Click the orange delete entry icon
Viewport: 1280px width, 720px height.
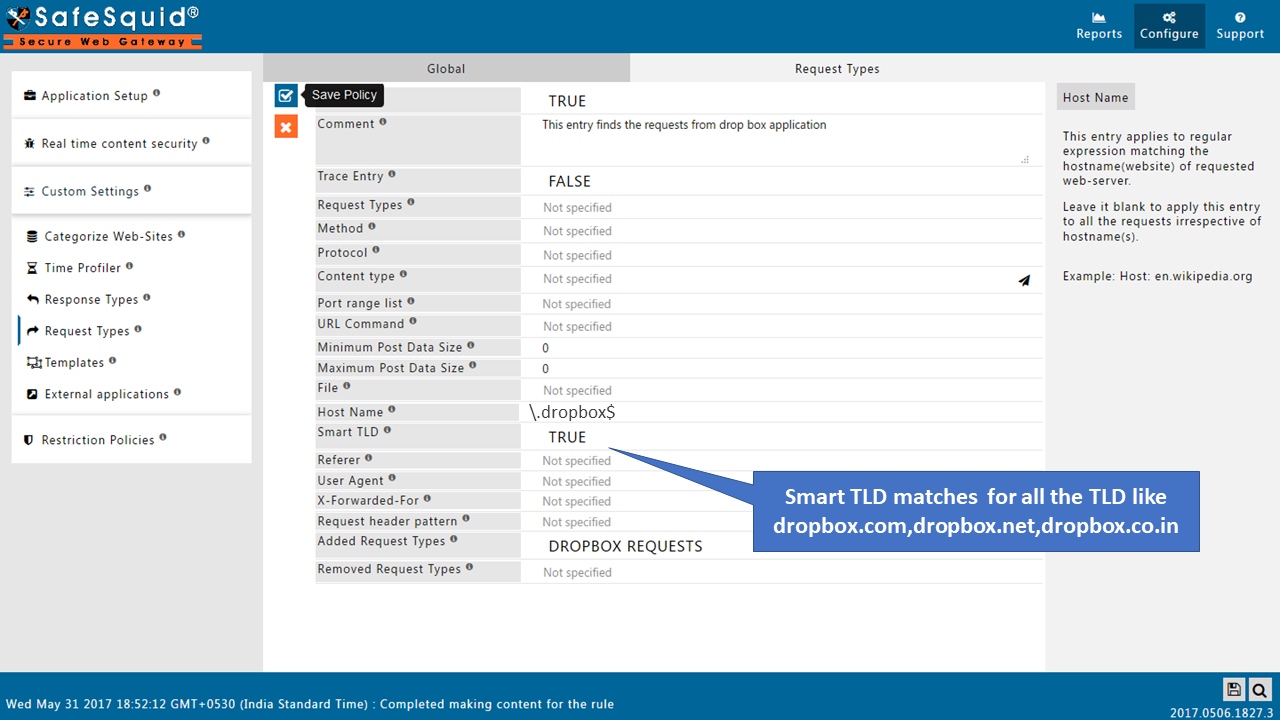(x=286, y=126)
